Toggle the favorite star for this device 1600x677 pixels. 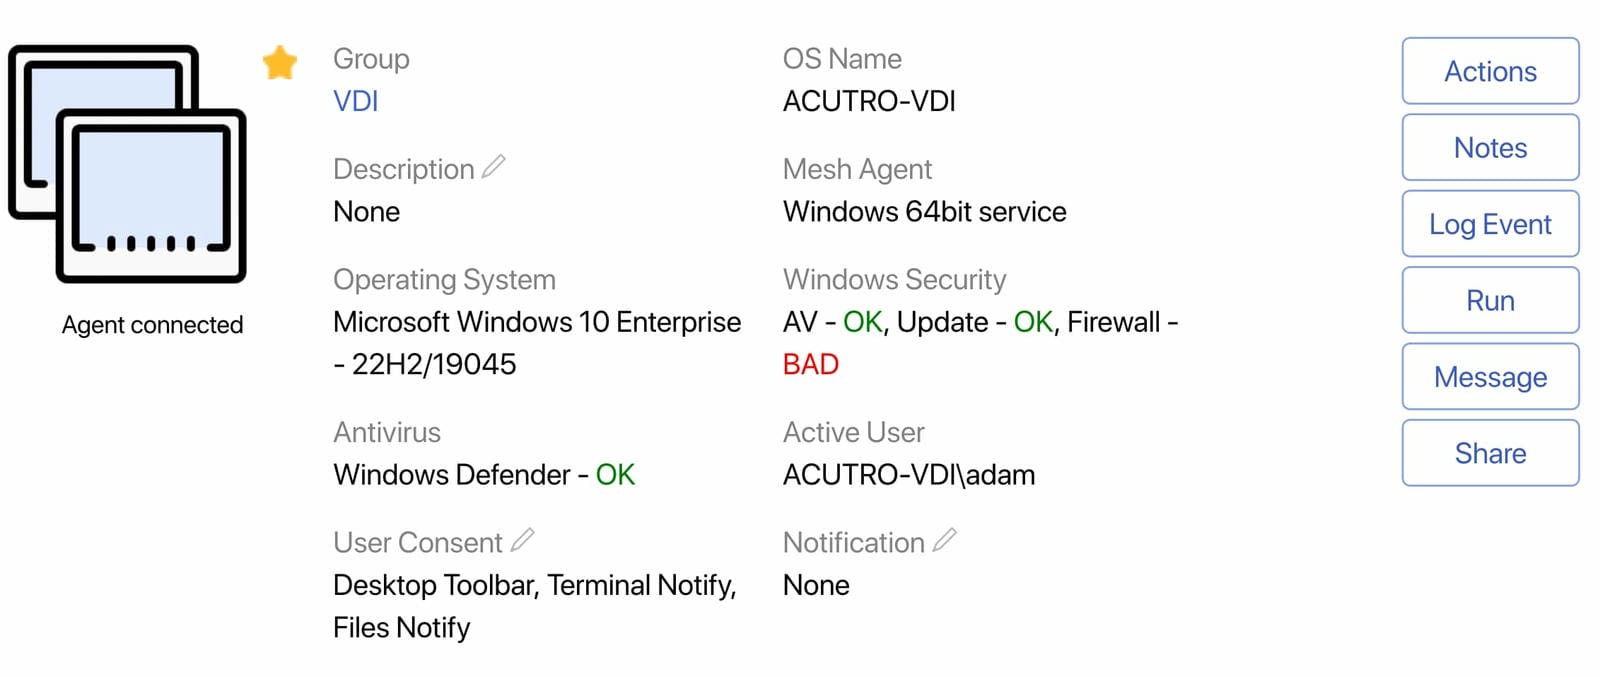pyautogui.click(x=280, y=63)
